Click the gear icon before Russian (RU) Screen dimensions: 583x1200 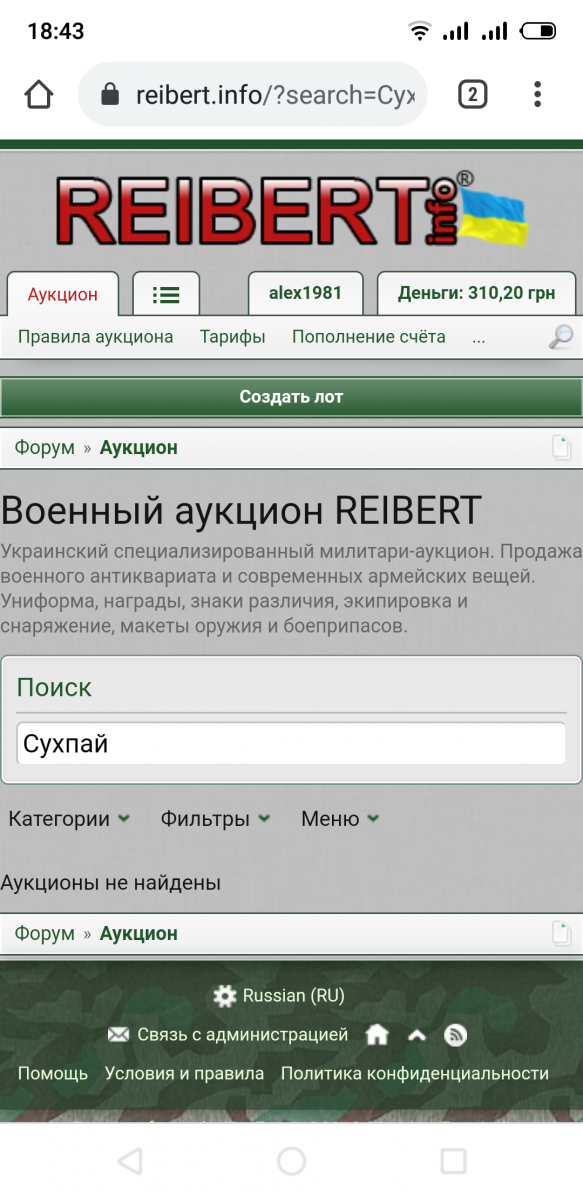225,996
